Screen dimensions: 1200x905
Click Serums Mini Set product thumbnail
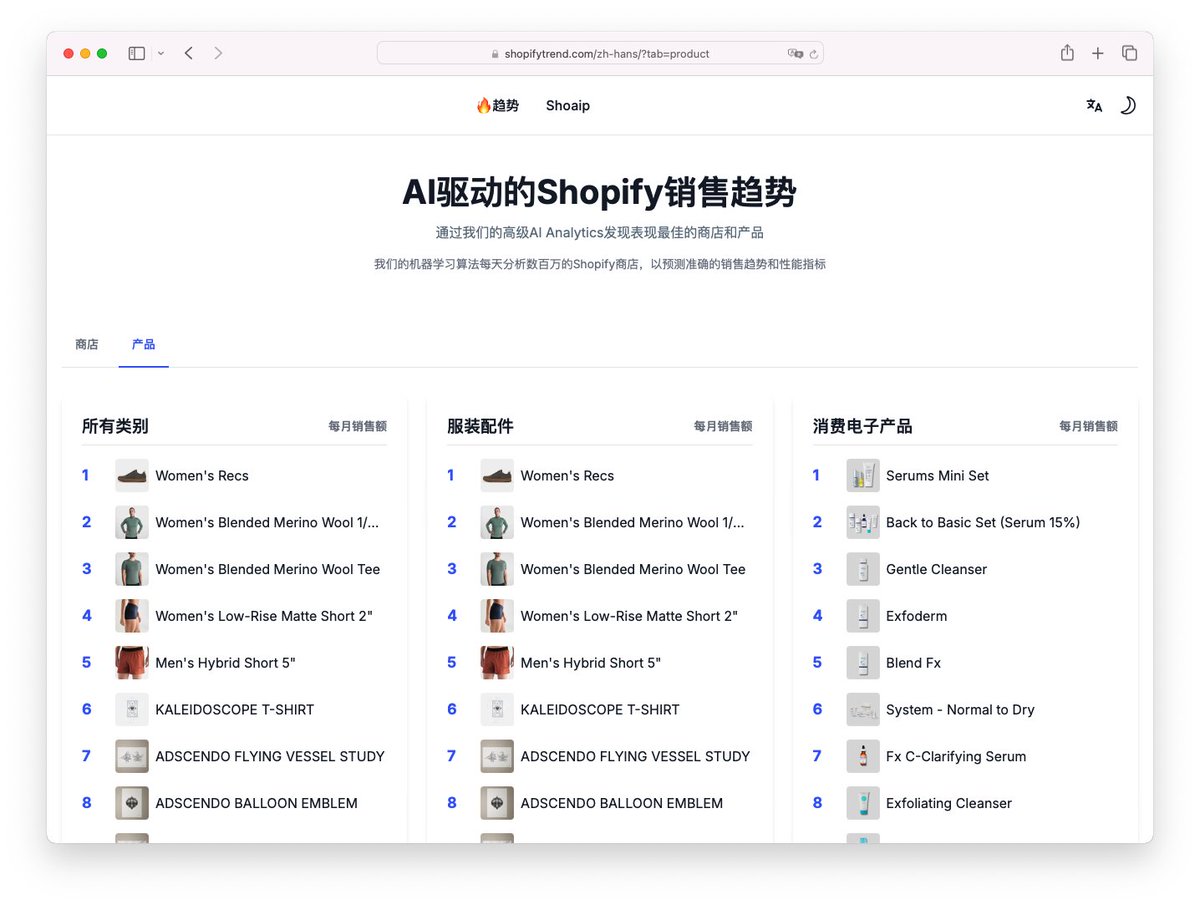coord(863,476)
